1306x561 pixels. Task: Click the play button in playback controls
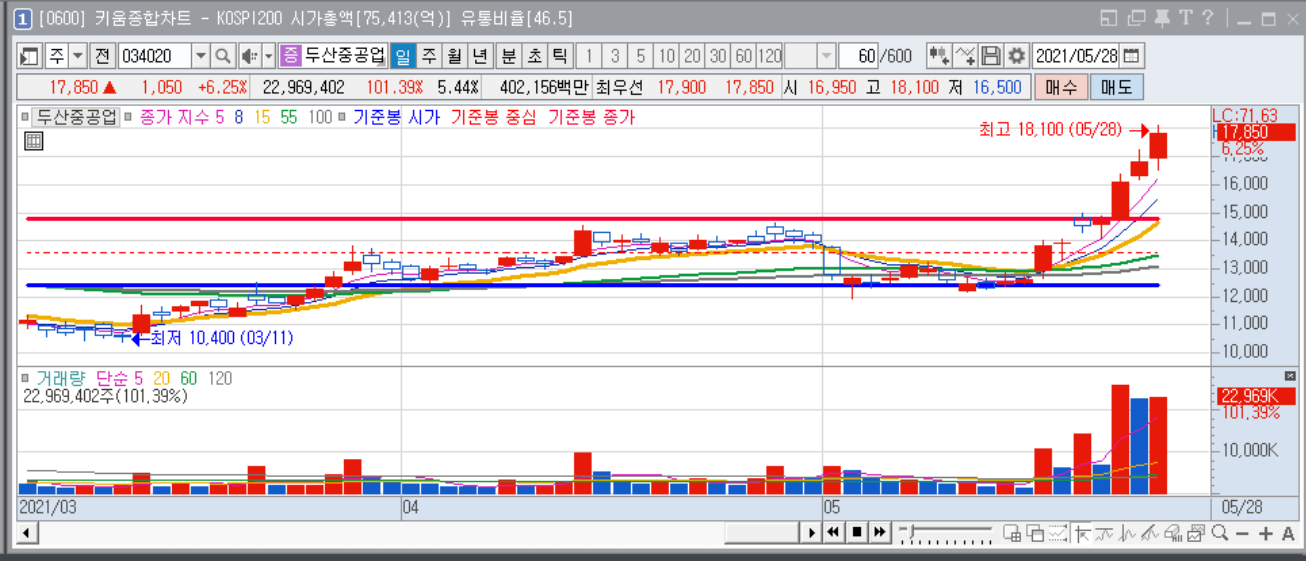coord(812,533)
